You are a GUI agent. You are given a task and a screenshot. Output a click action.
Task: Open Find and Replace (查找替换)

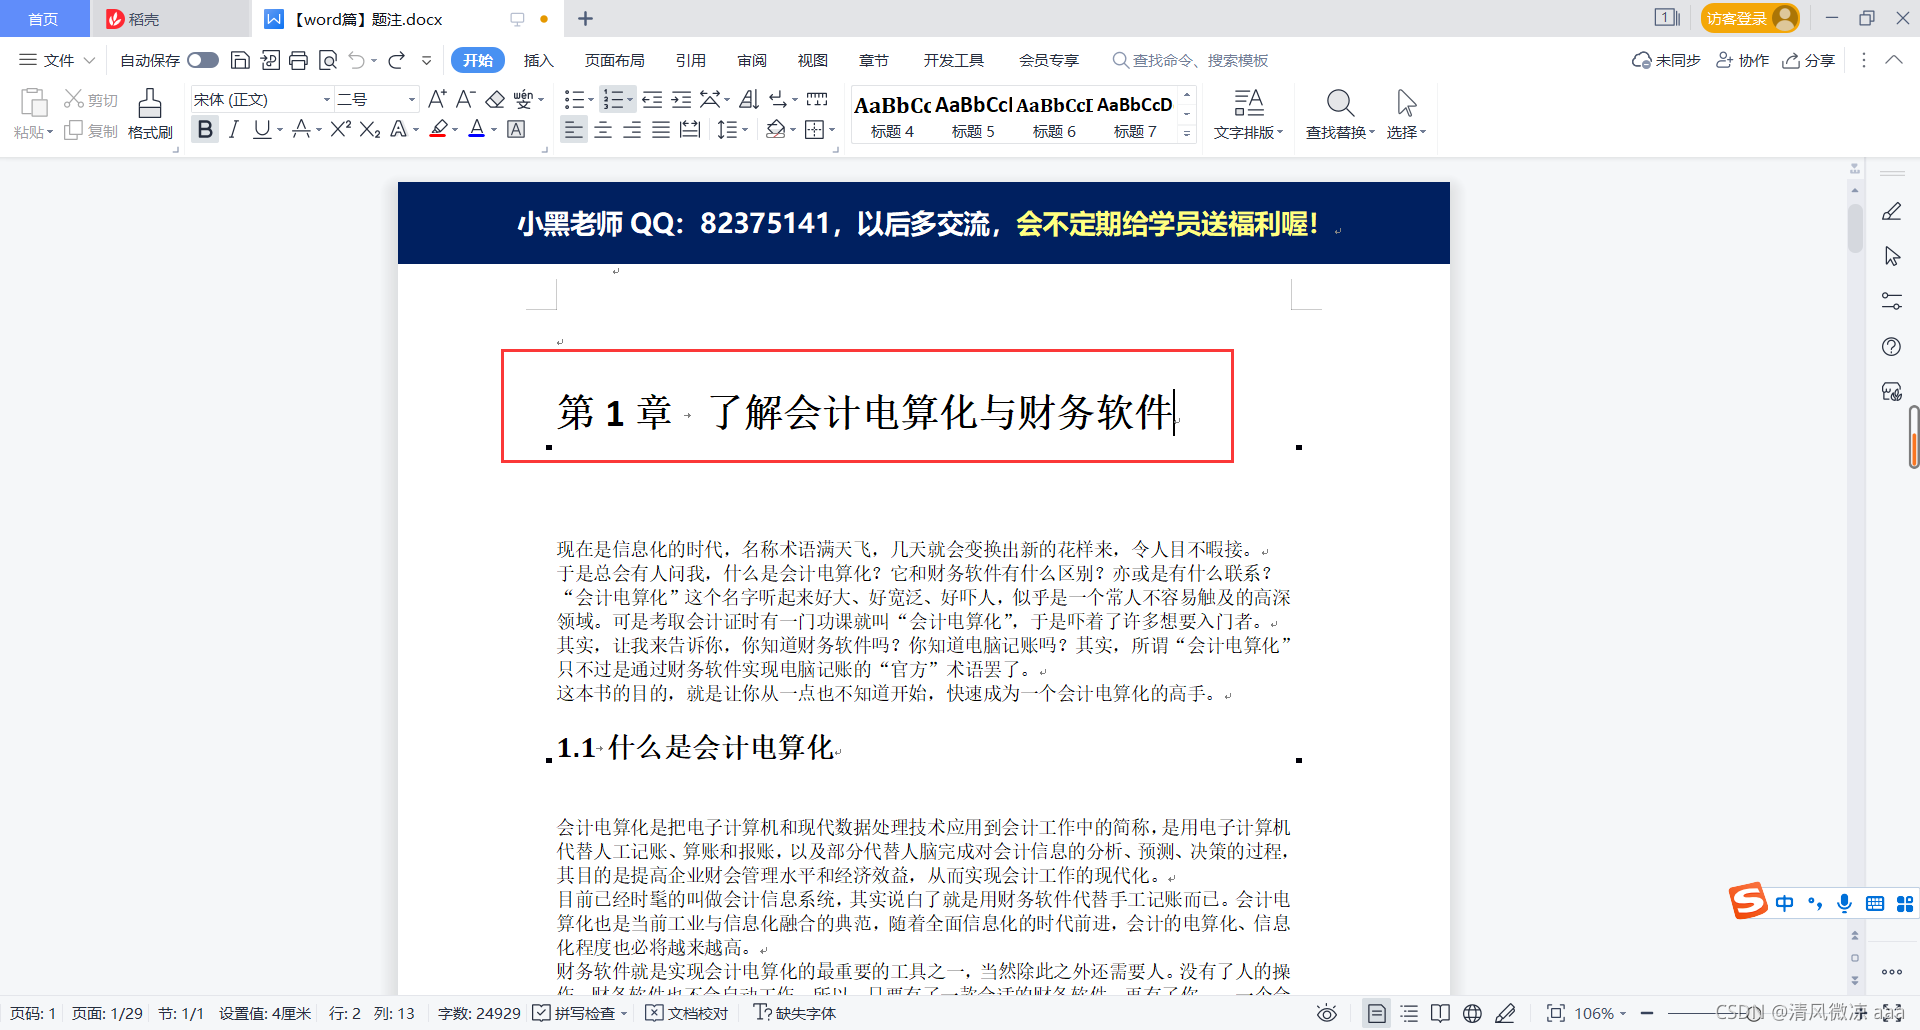1339,112
